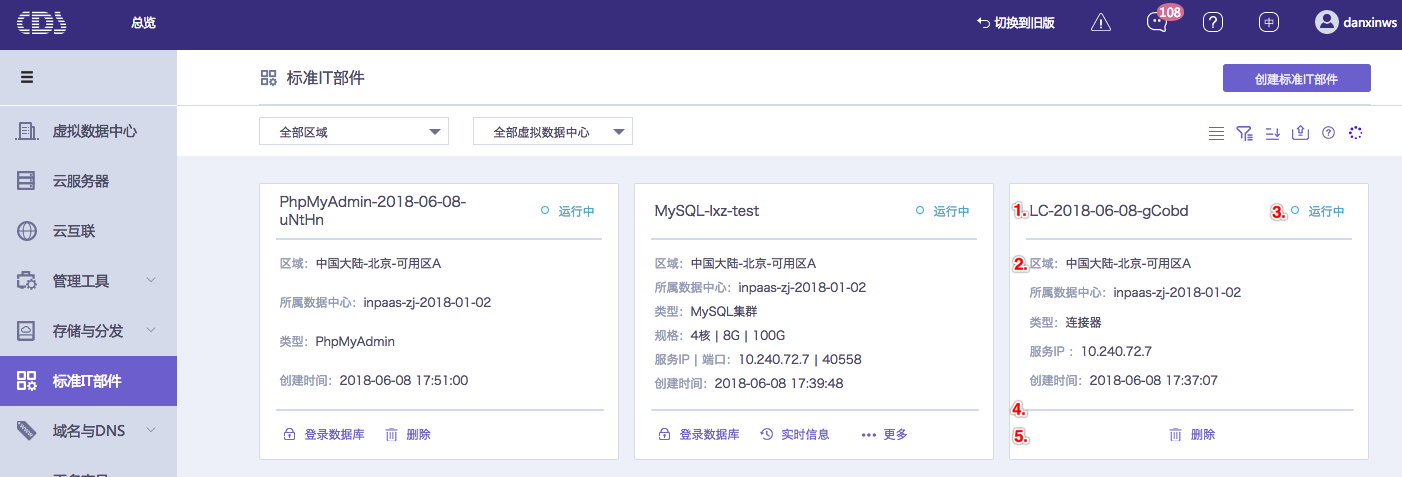Click 切换到旧版 to switch to the old version
1402x477 pixels.
click(1015, 23)
